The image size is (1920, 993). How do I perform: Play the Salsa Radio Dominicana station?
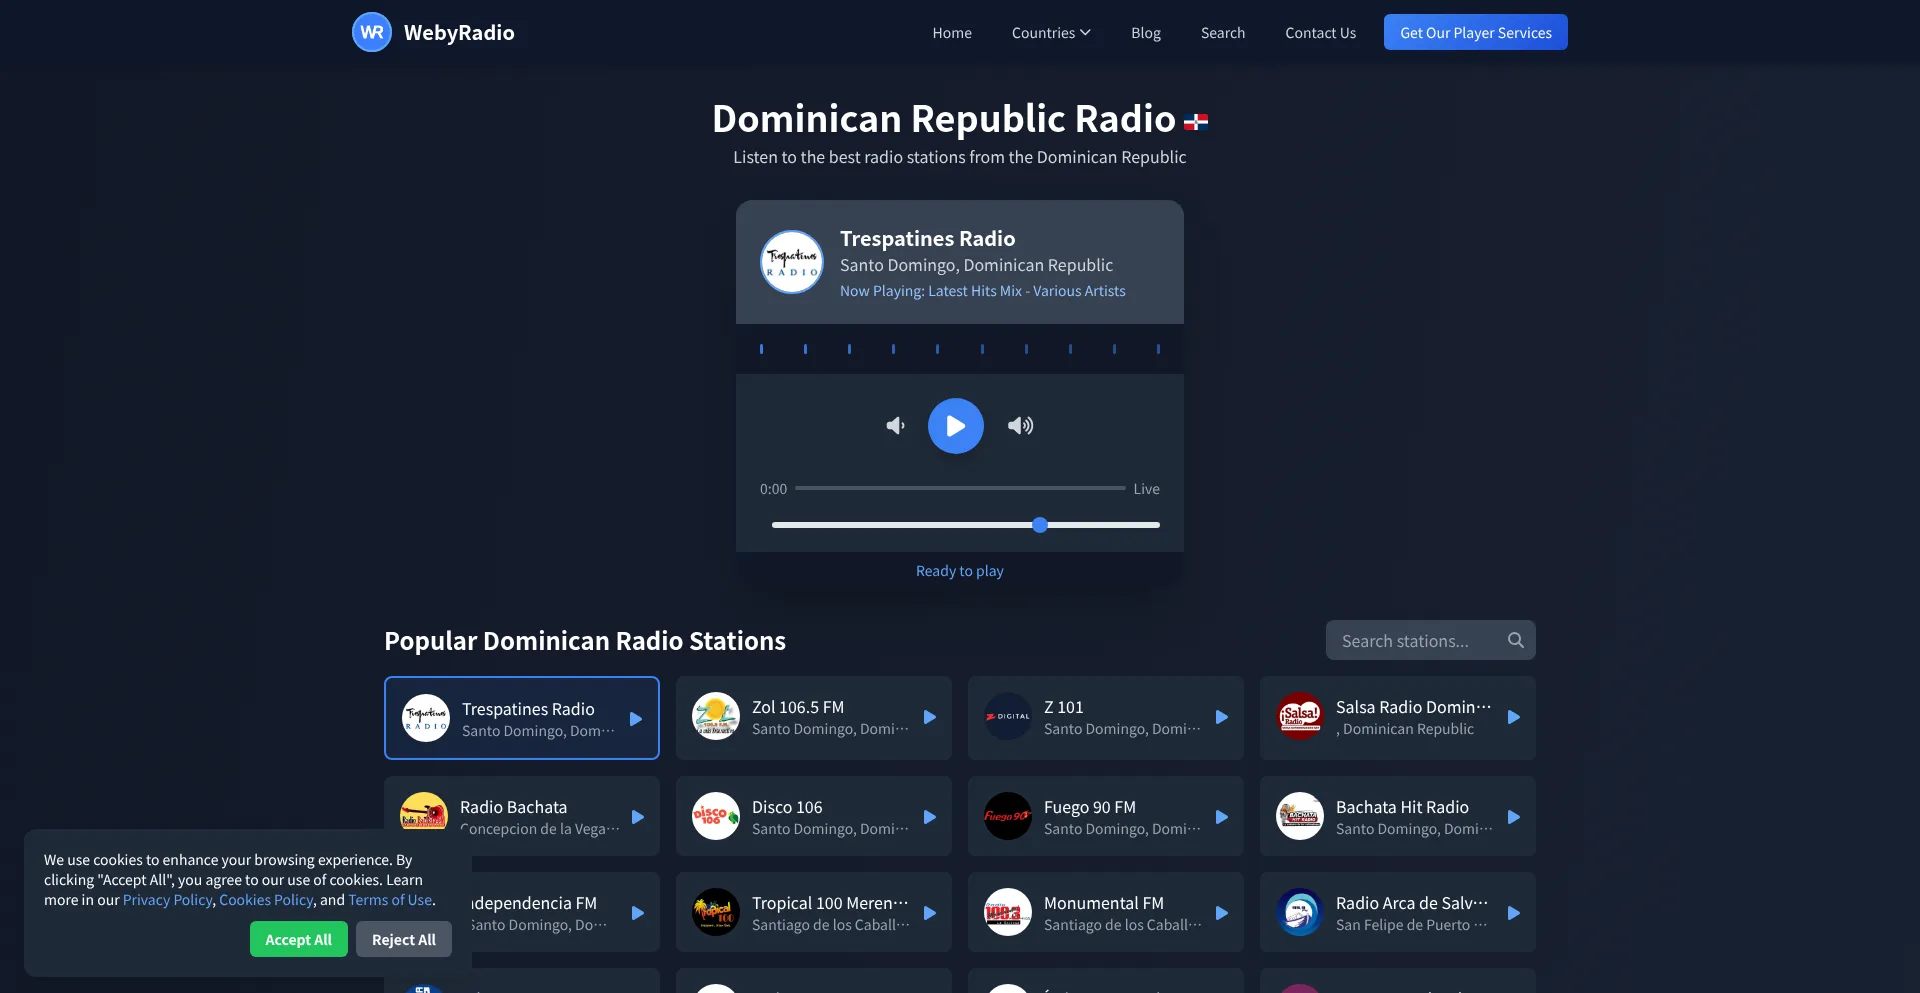(1514, 717)
